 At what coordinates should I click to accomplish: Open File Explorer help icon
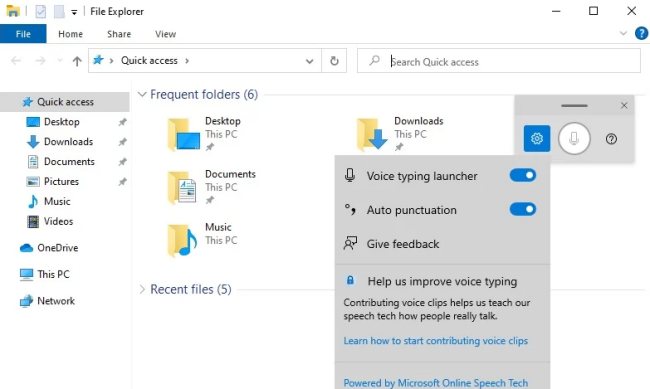tap(641, 33)
